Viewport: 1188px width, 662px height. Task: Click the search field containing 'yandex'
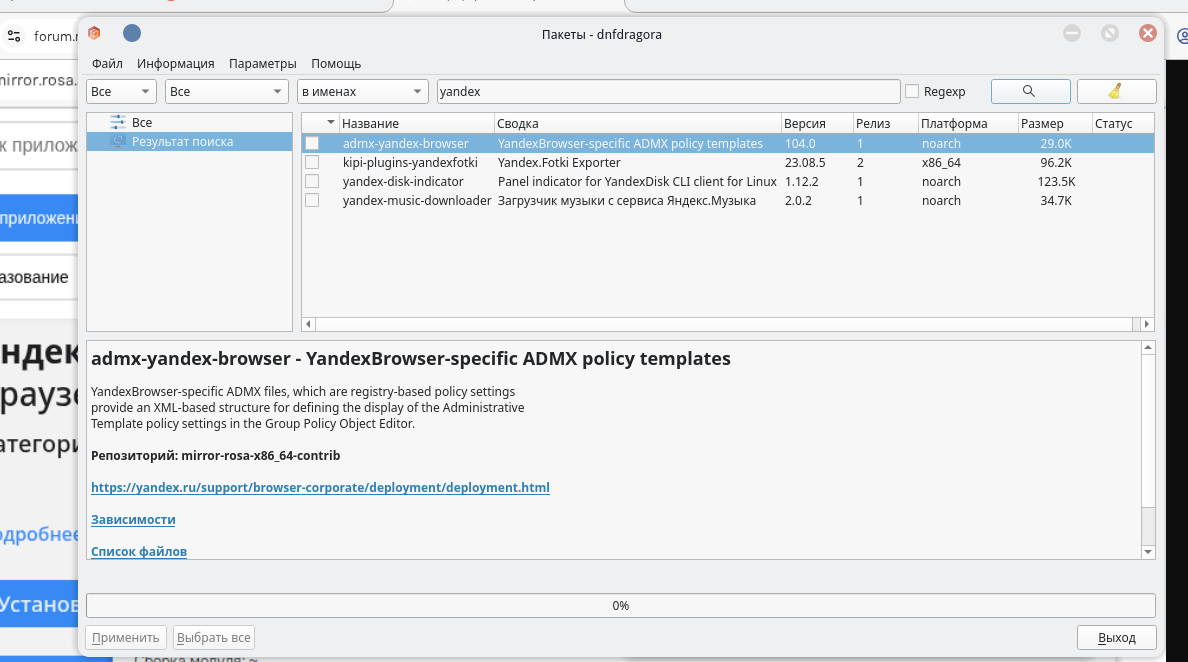pyautogui.click(x=668, y=91)
